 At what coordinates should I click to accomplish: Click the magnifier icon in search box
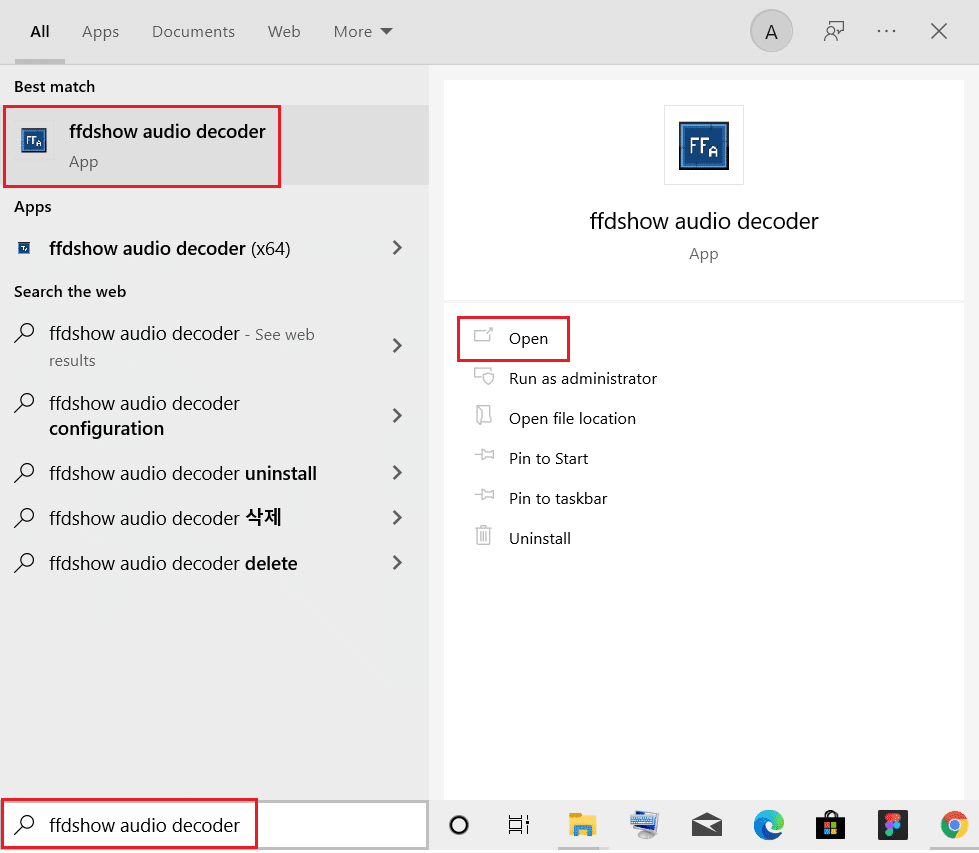tap(24, 825)
